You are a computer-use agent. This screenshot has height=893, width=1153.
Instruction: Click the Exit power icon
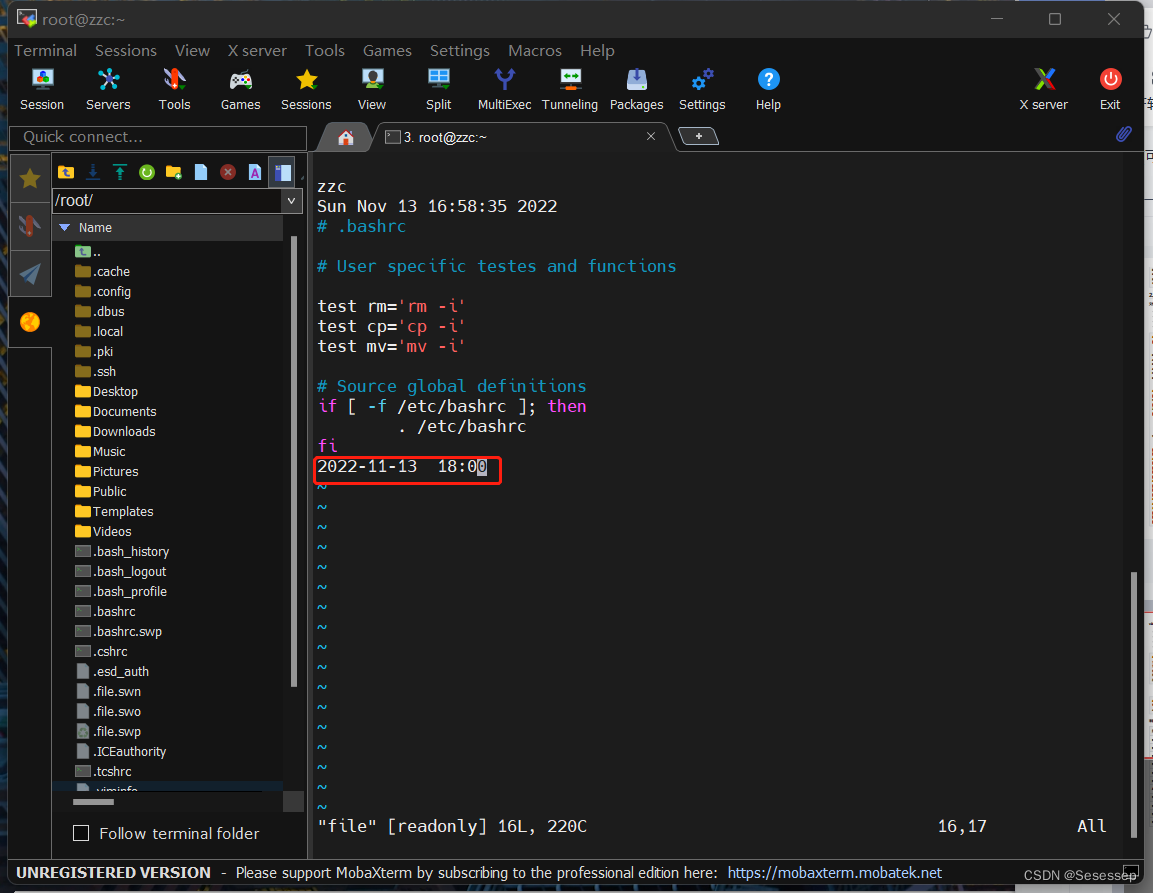click(x=1110, y=88)
